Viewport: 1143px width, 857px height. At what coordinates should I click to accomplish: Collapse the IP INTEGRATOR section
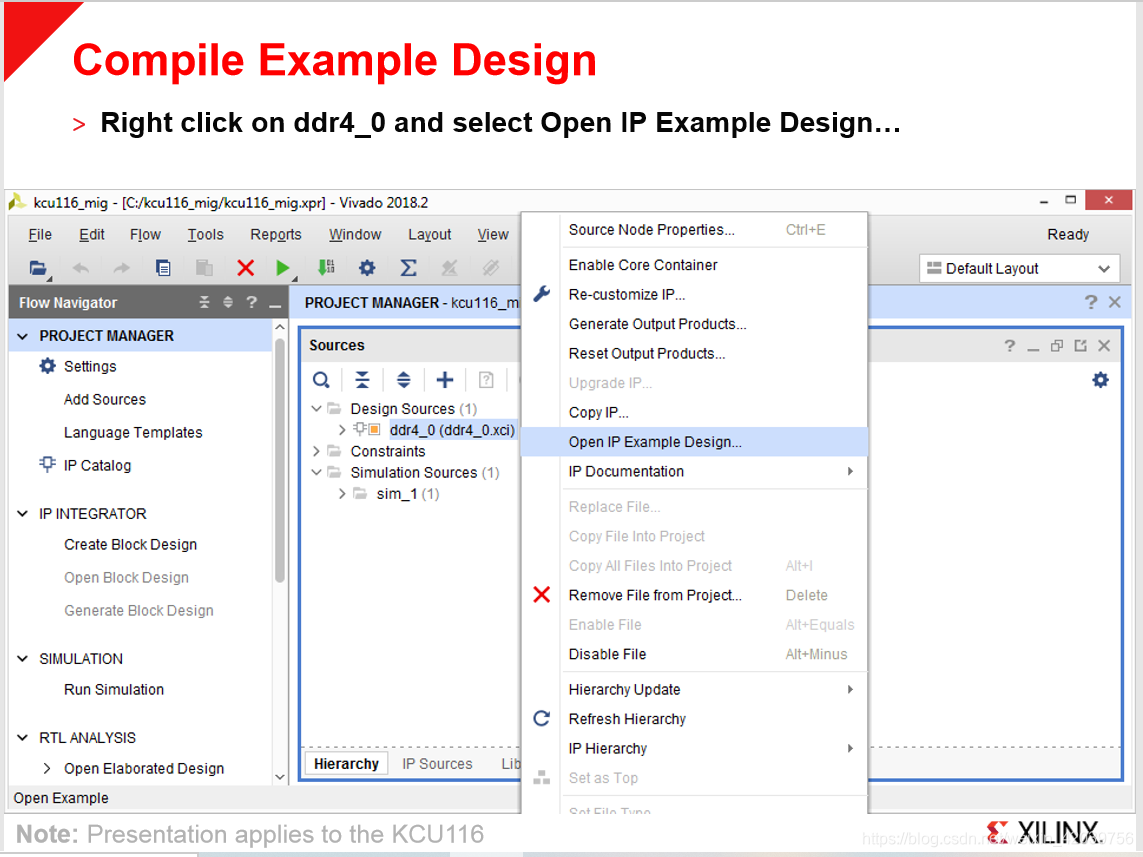23,514
